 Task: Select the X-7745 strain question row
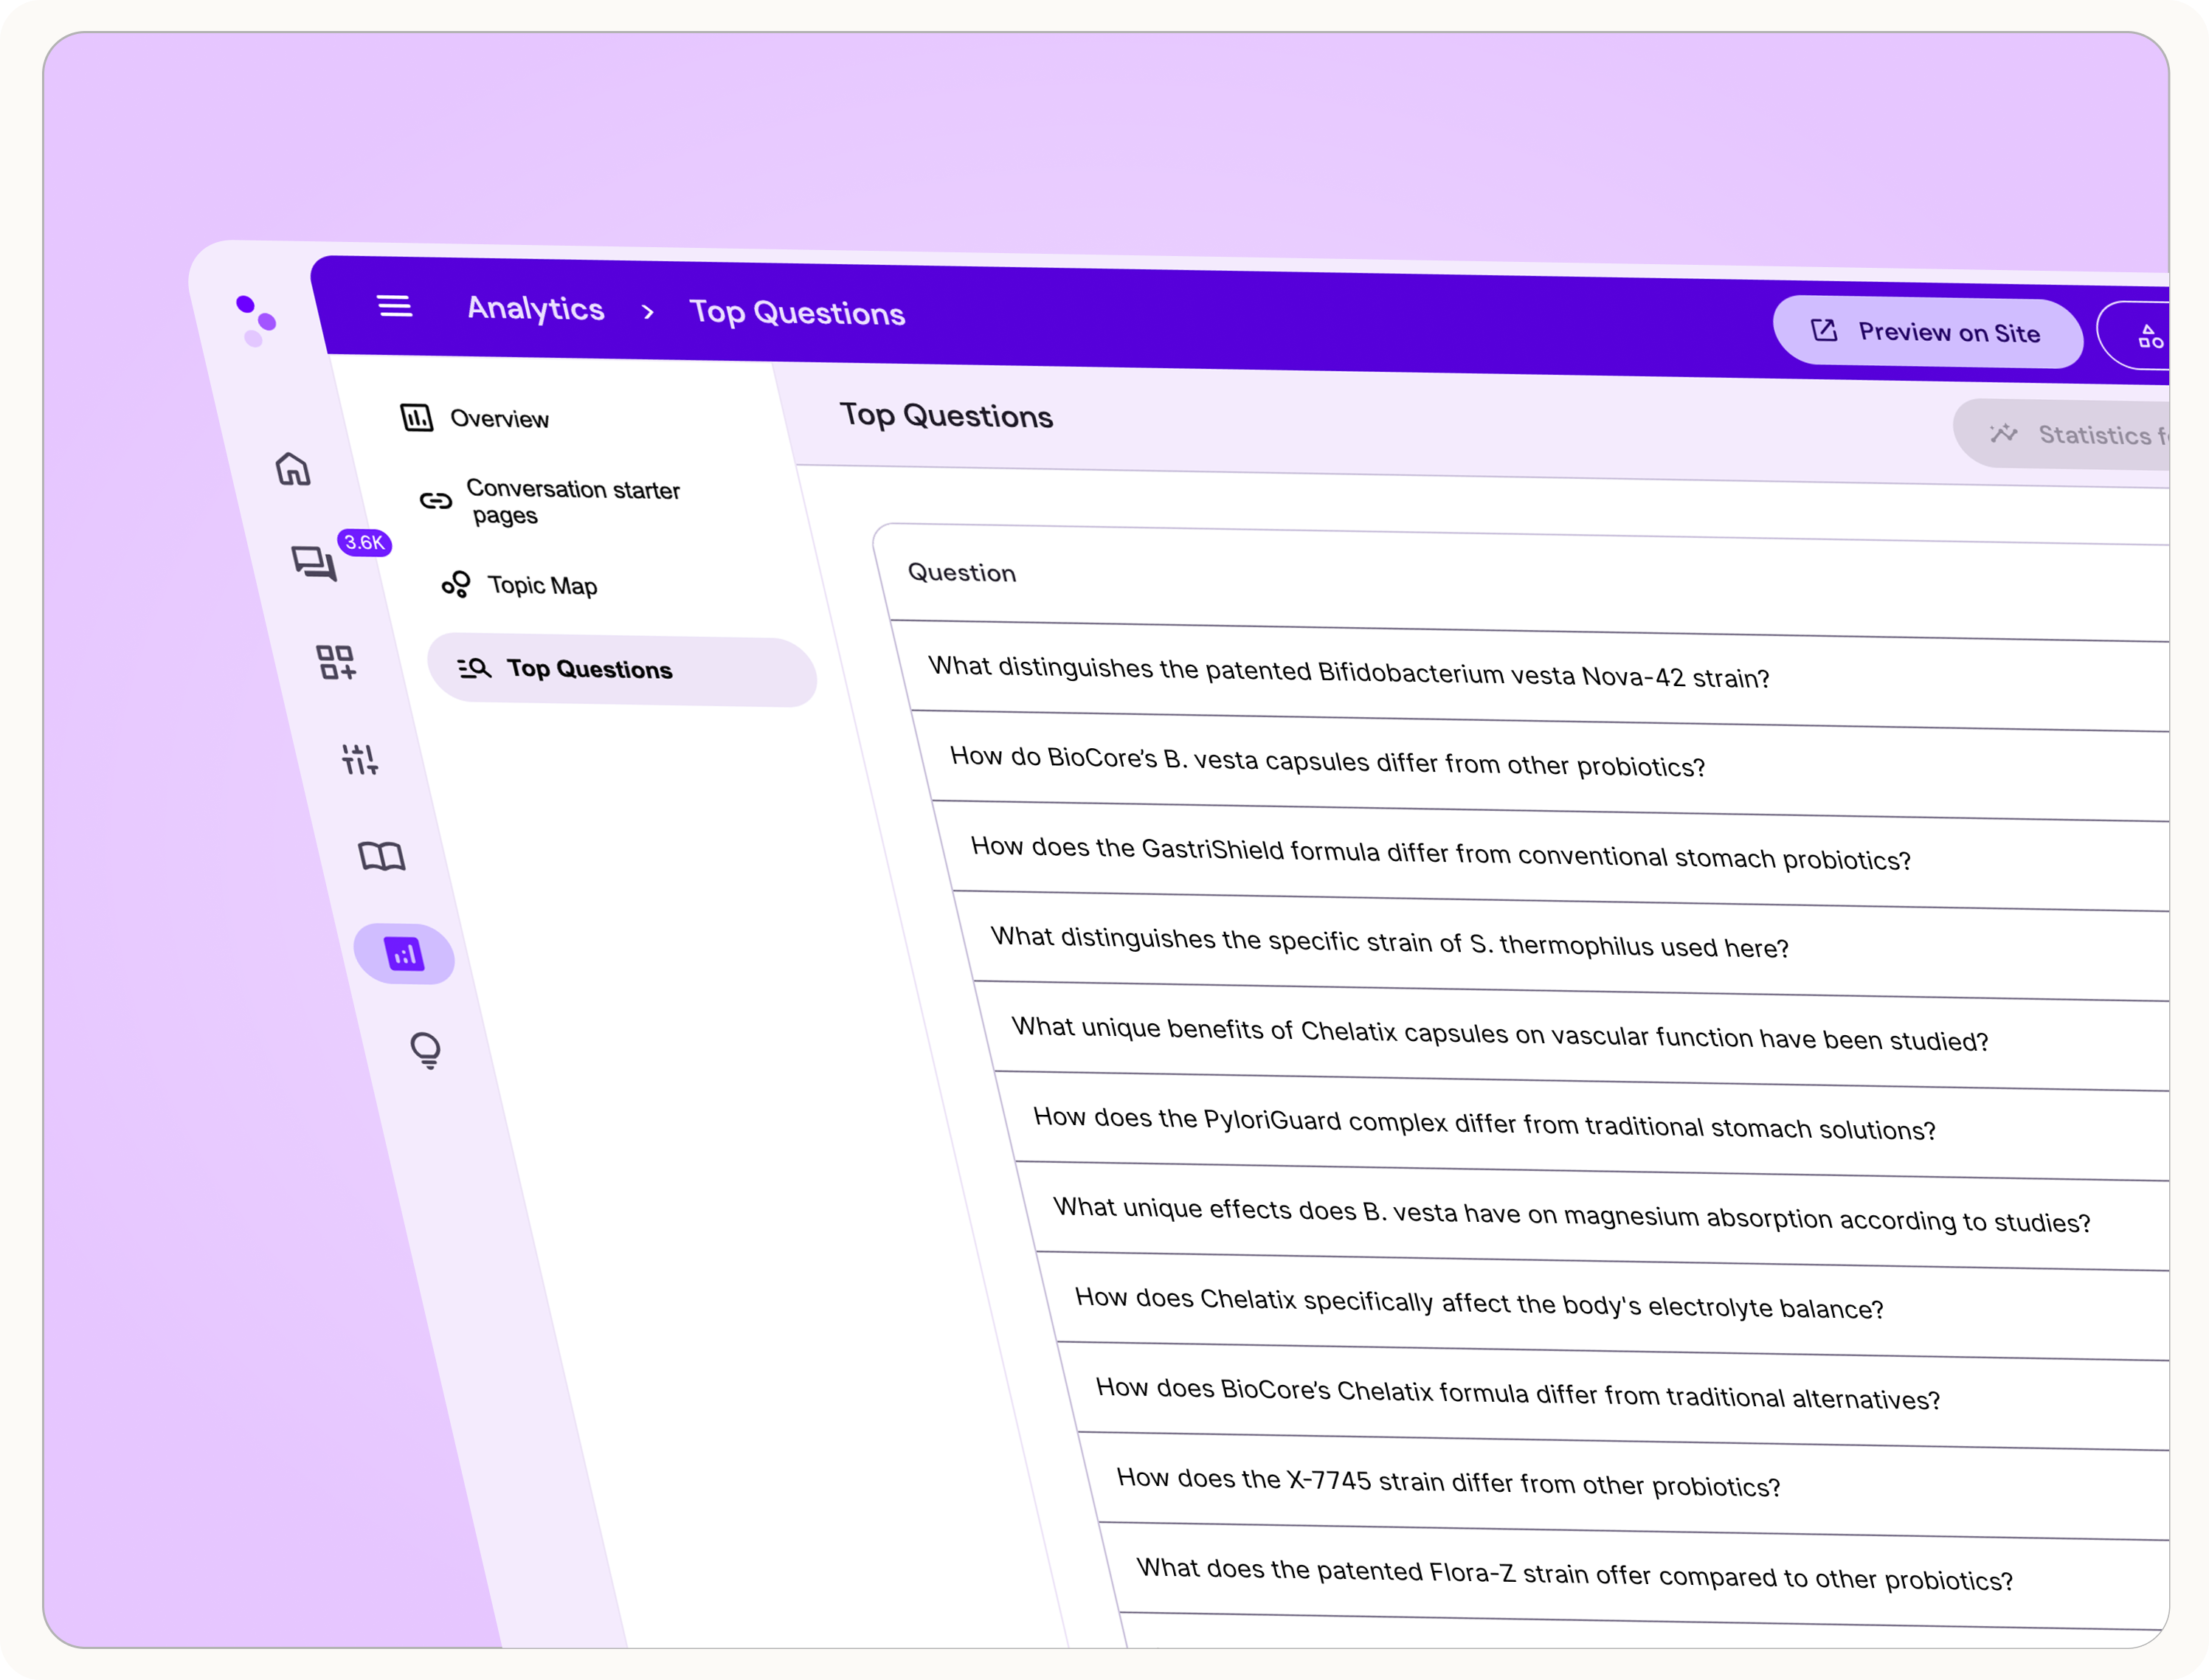pyautogui.click(x=1448, y=1482)
